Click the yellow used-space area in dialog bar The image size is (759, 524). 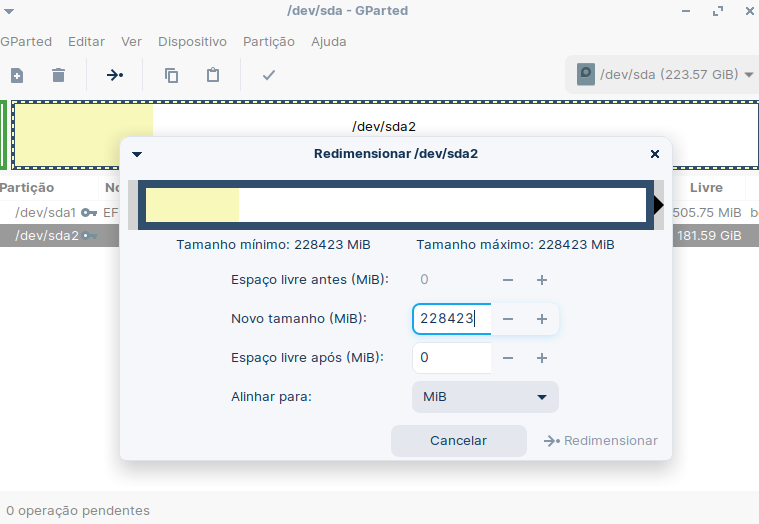pos(192,205)
